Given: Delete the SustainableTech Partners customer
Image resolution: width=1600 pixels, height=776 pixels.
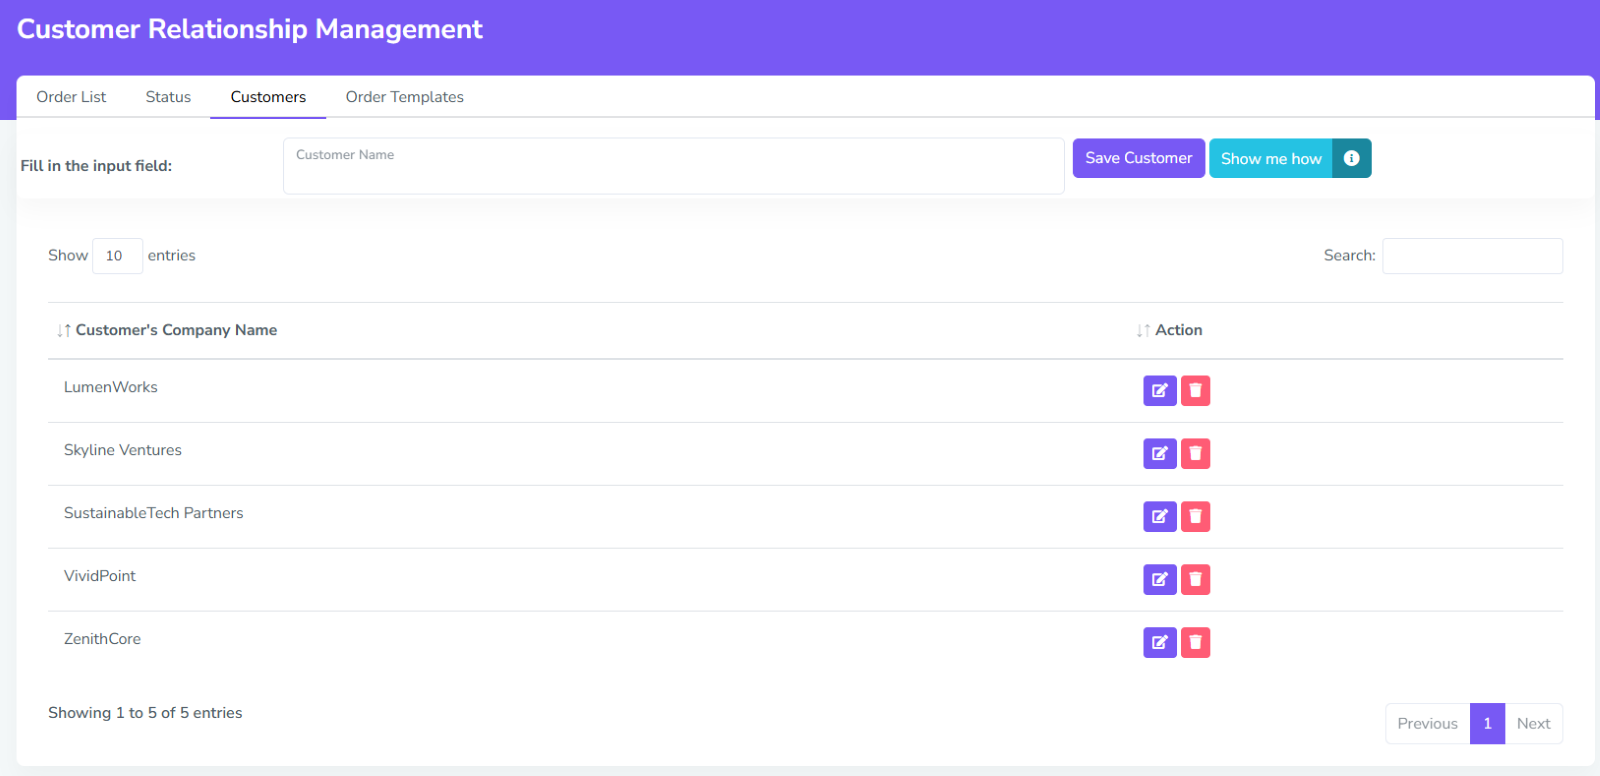Looking at the screenshot, I should [1195, 517].
